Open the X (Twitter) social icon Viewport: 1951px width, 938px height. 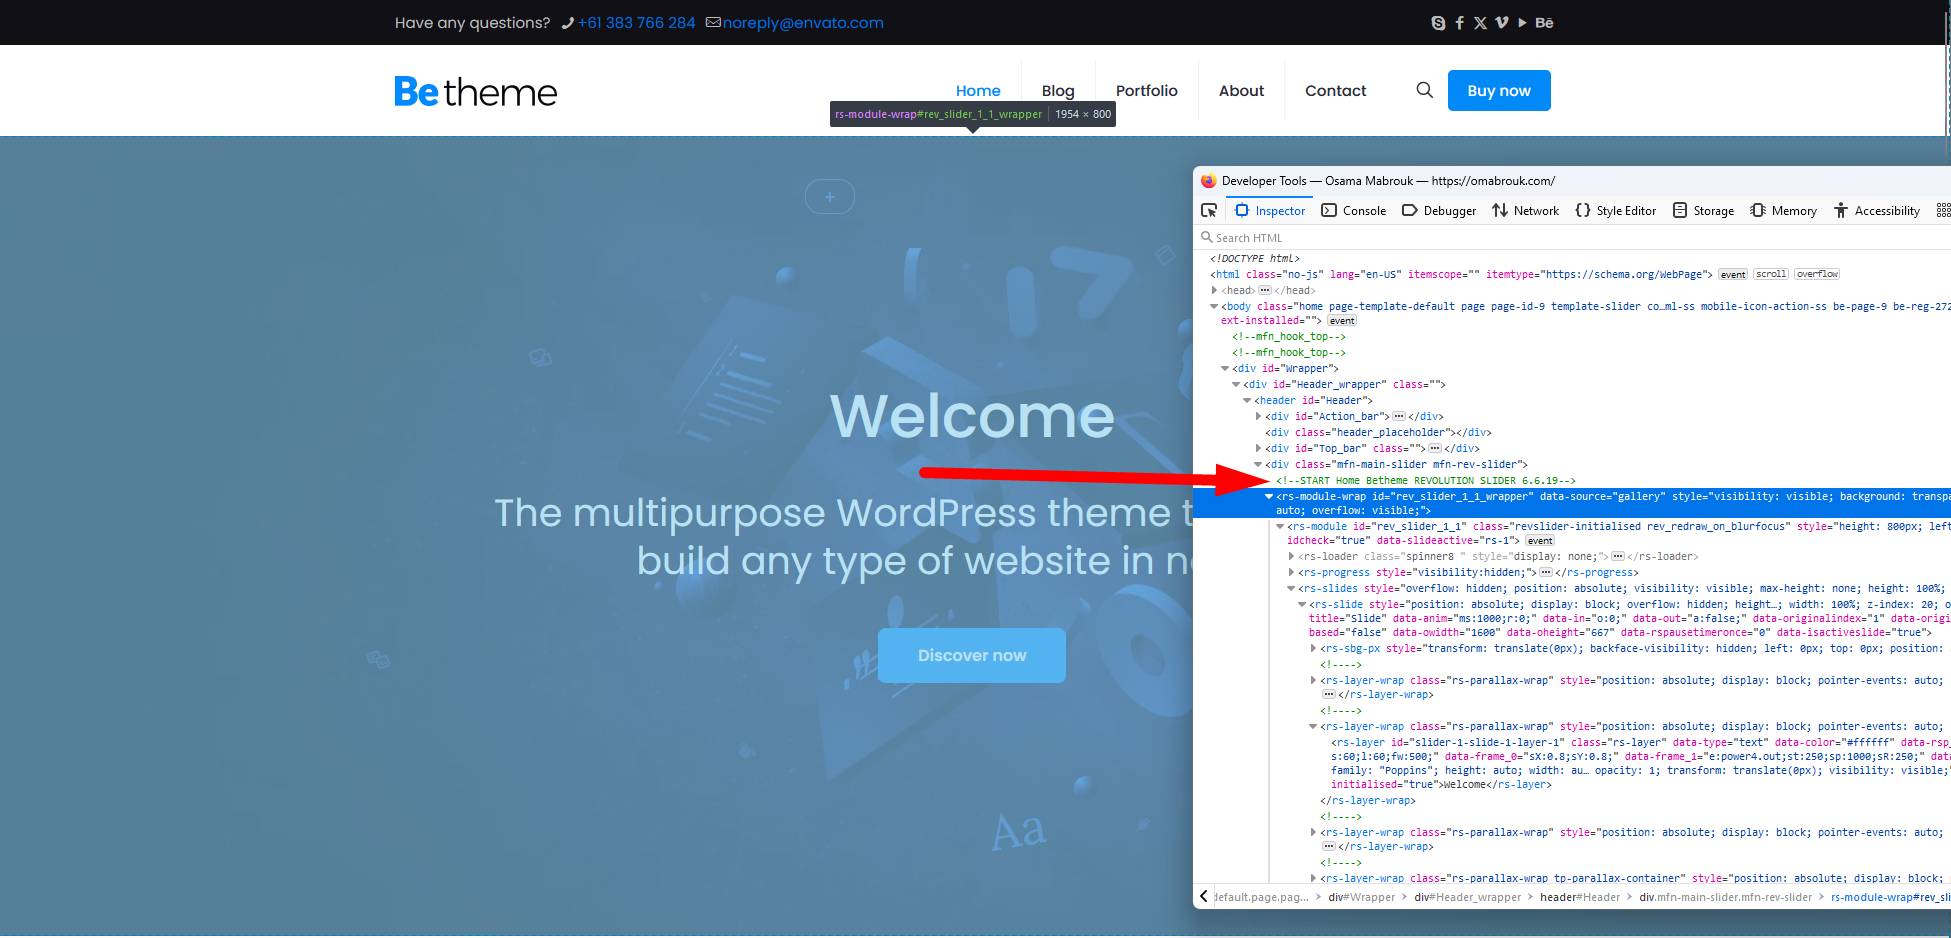click(x=1480, y=23)
